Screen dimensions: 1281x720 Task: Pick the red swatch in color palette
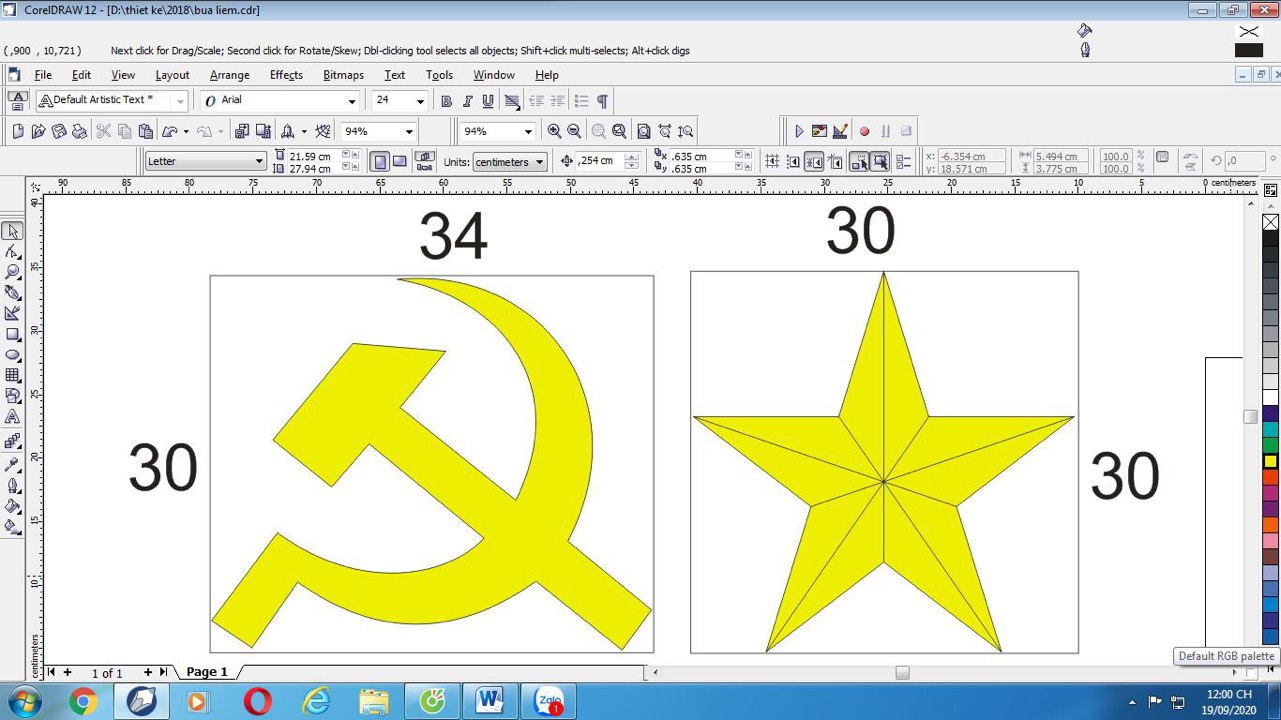click(x=1270, y=477)
